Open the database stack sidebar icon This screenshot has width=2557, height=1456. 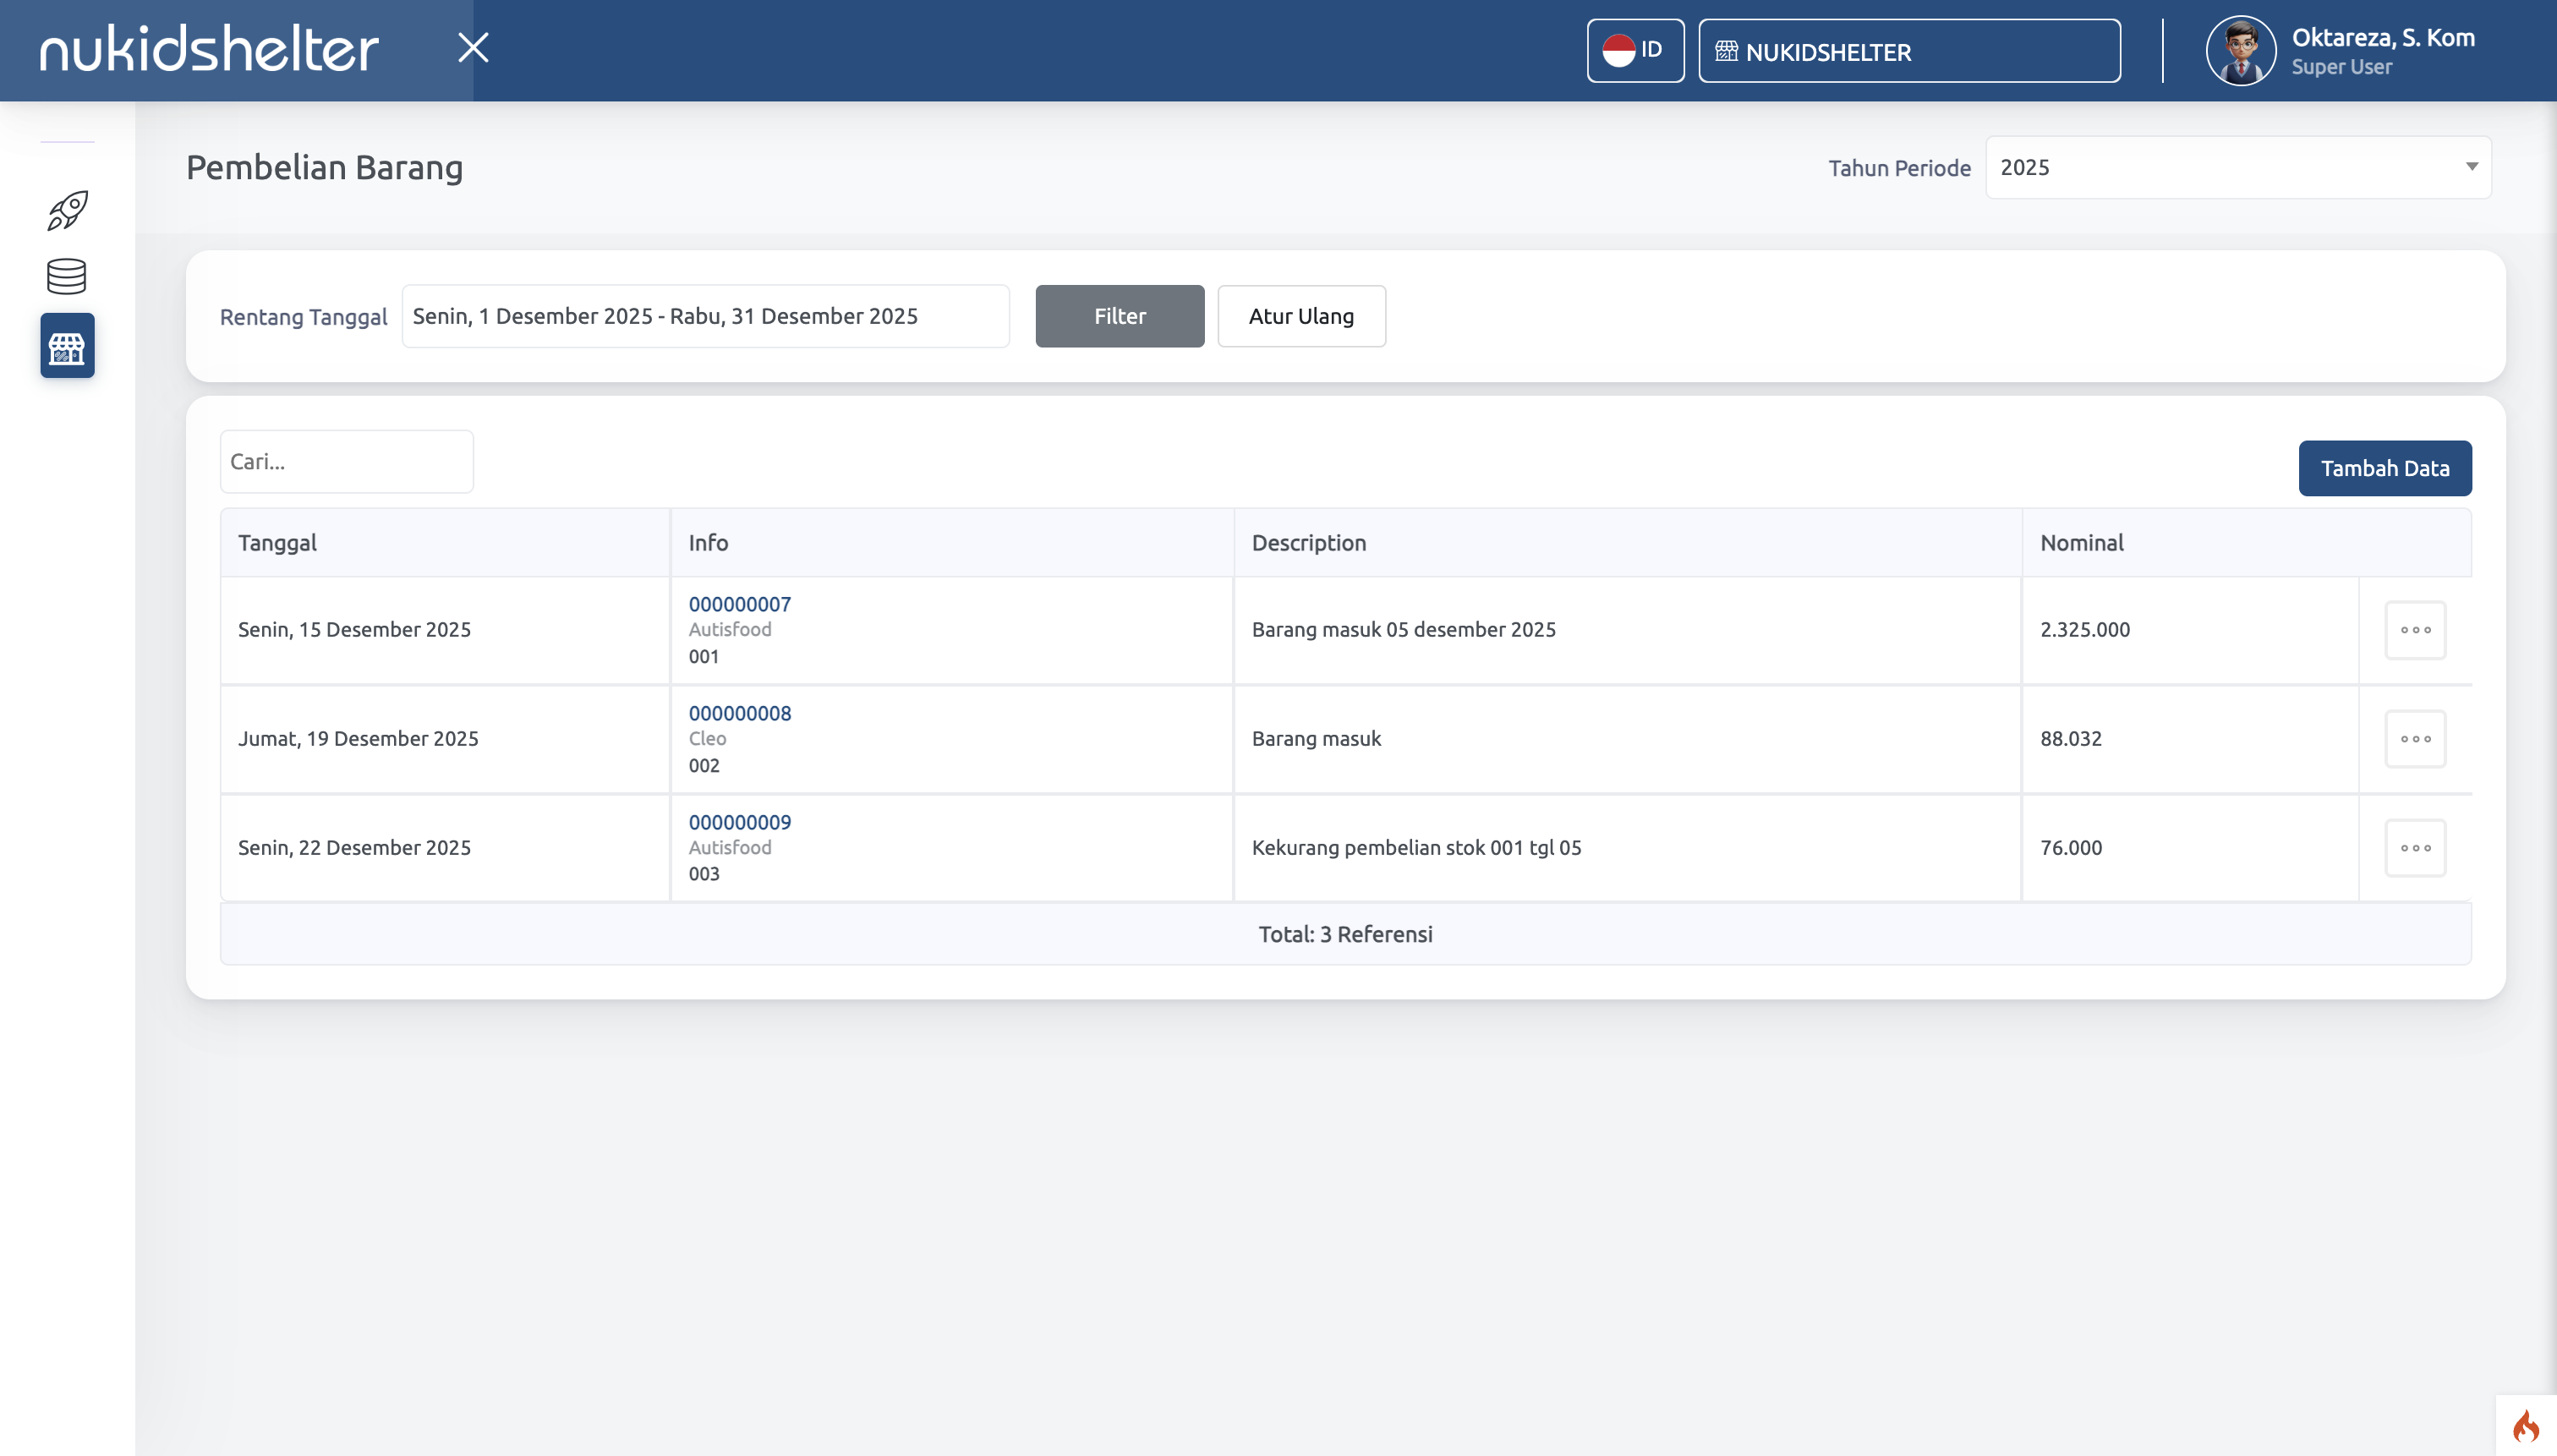pyautogui.click(x=67, y=277)
